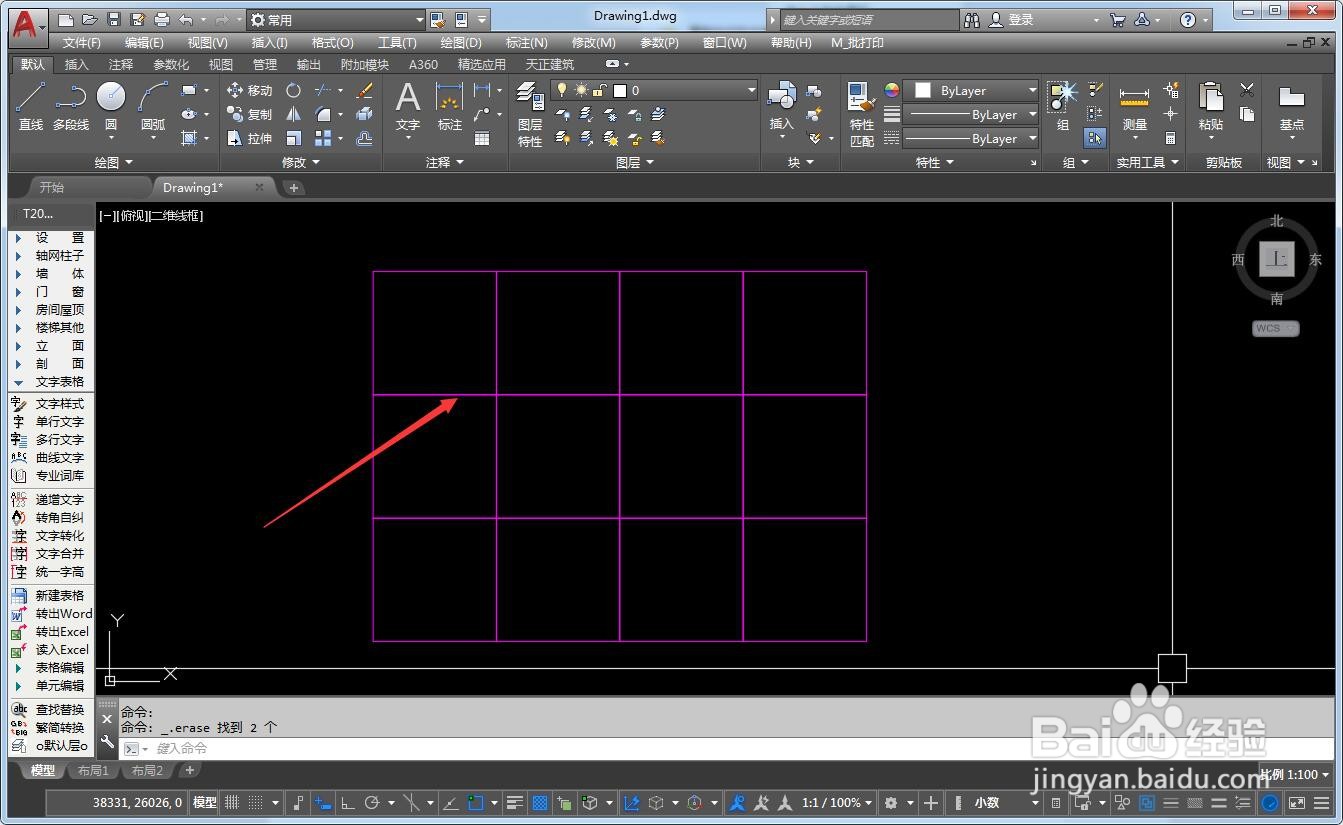
Task: Open Layer Properties (图层特性) manager
Action: point(530,114)
